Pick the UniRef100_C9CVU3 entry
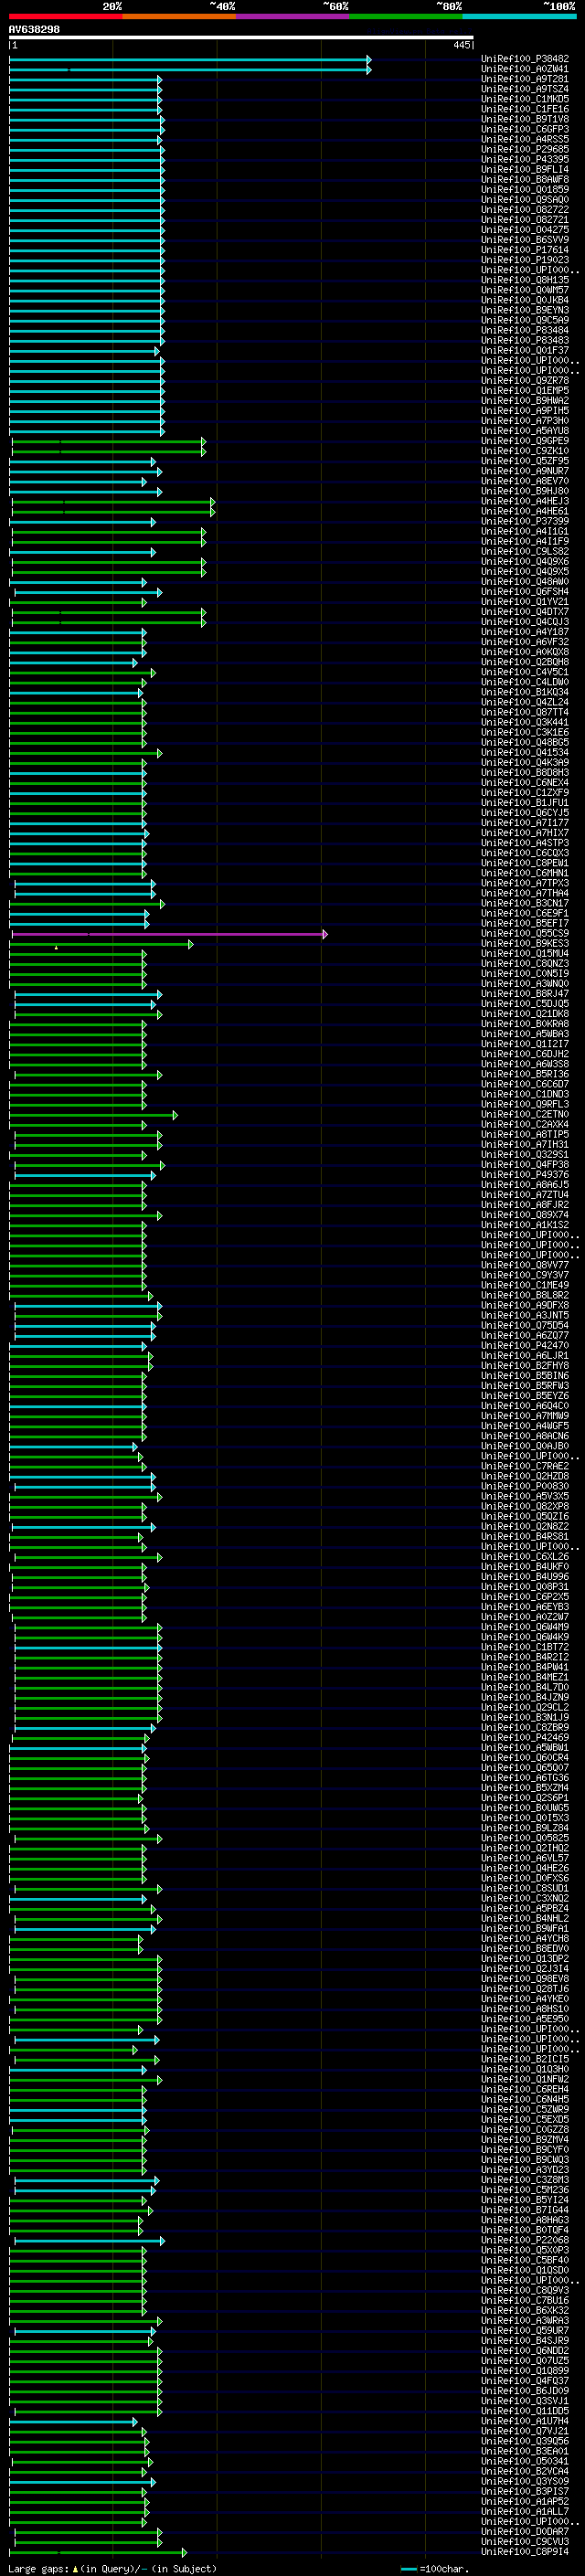Image resolution: width=585 pixels, height=2576 pixels. [525, 2542]
